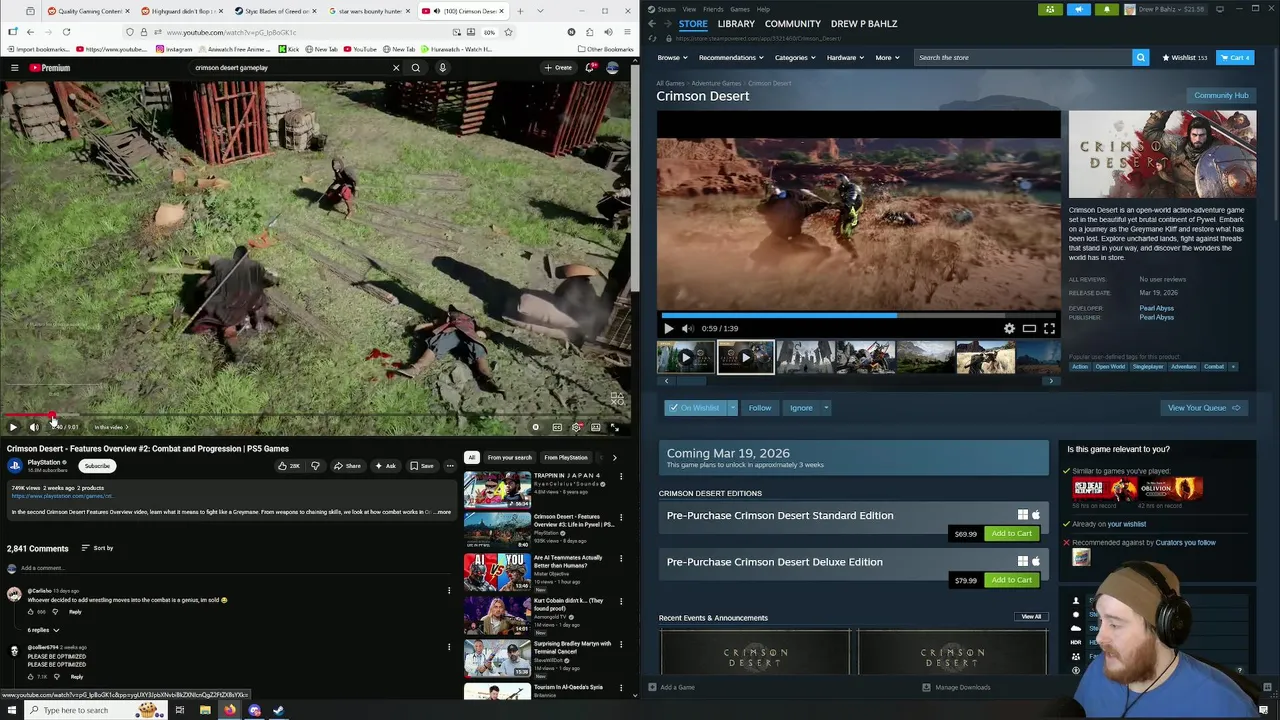The width and height of the screenshot is (1280, 720).
Task: Clear the YouTube search box text
Action: tap(396, 68)
